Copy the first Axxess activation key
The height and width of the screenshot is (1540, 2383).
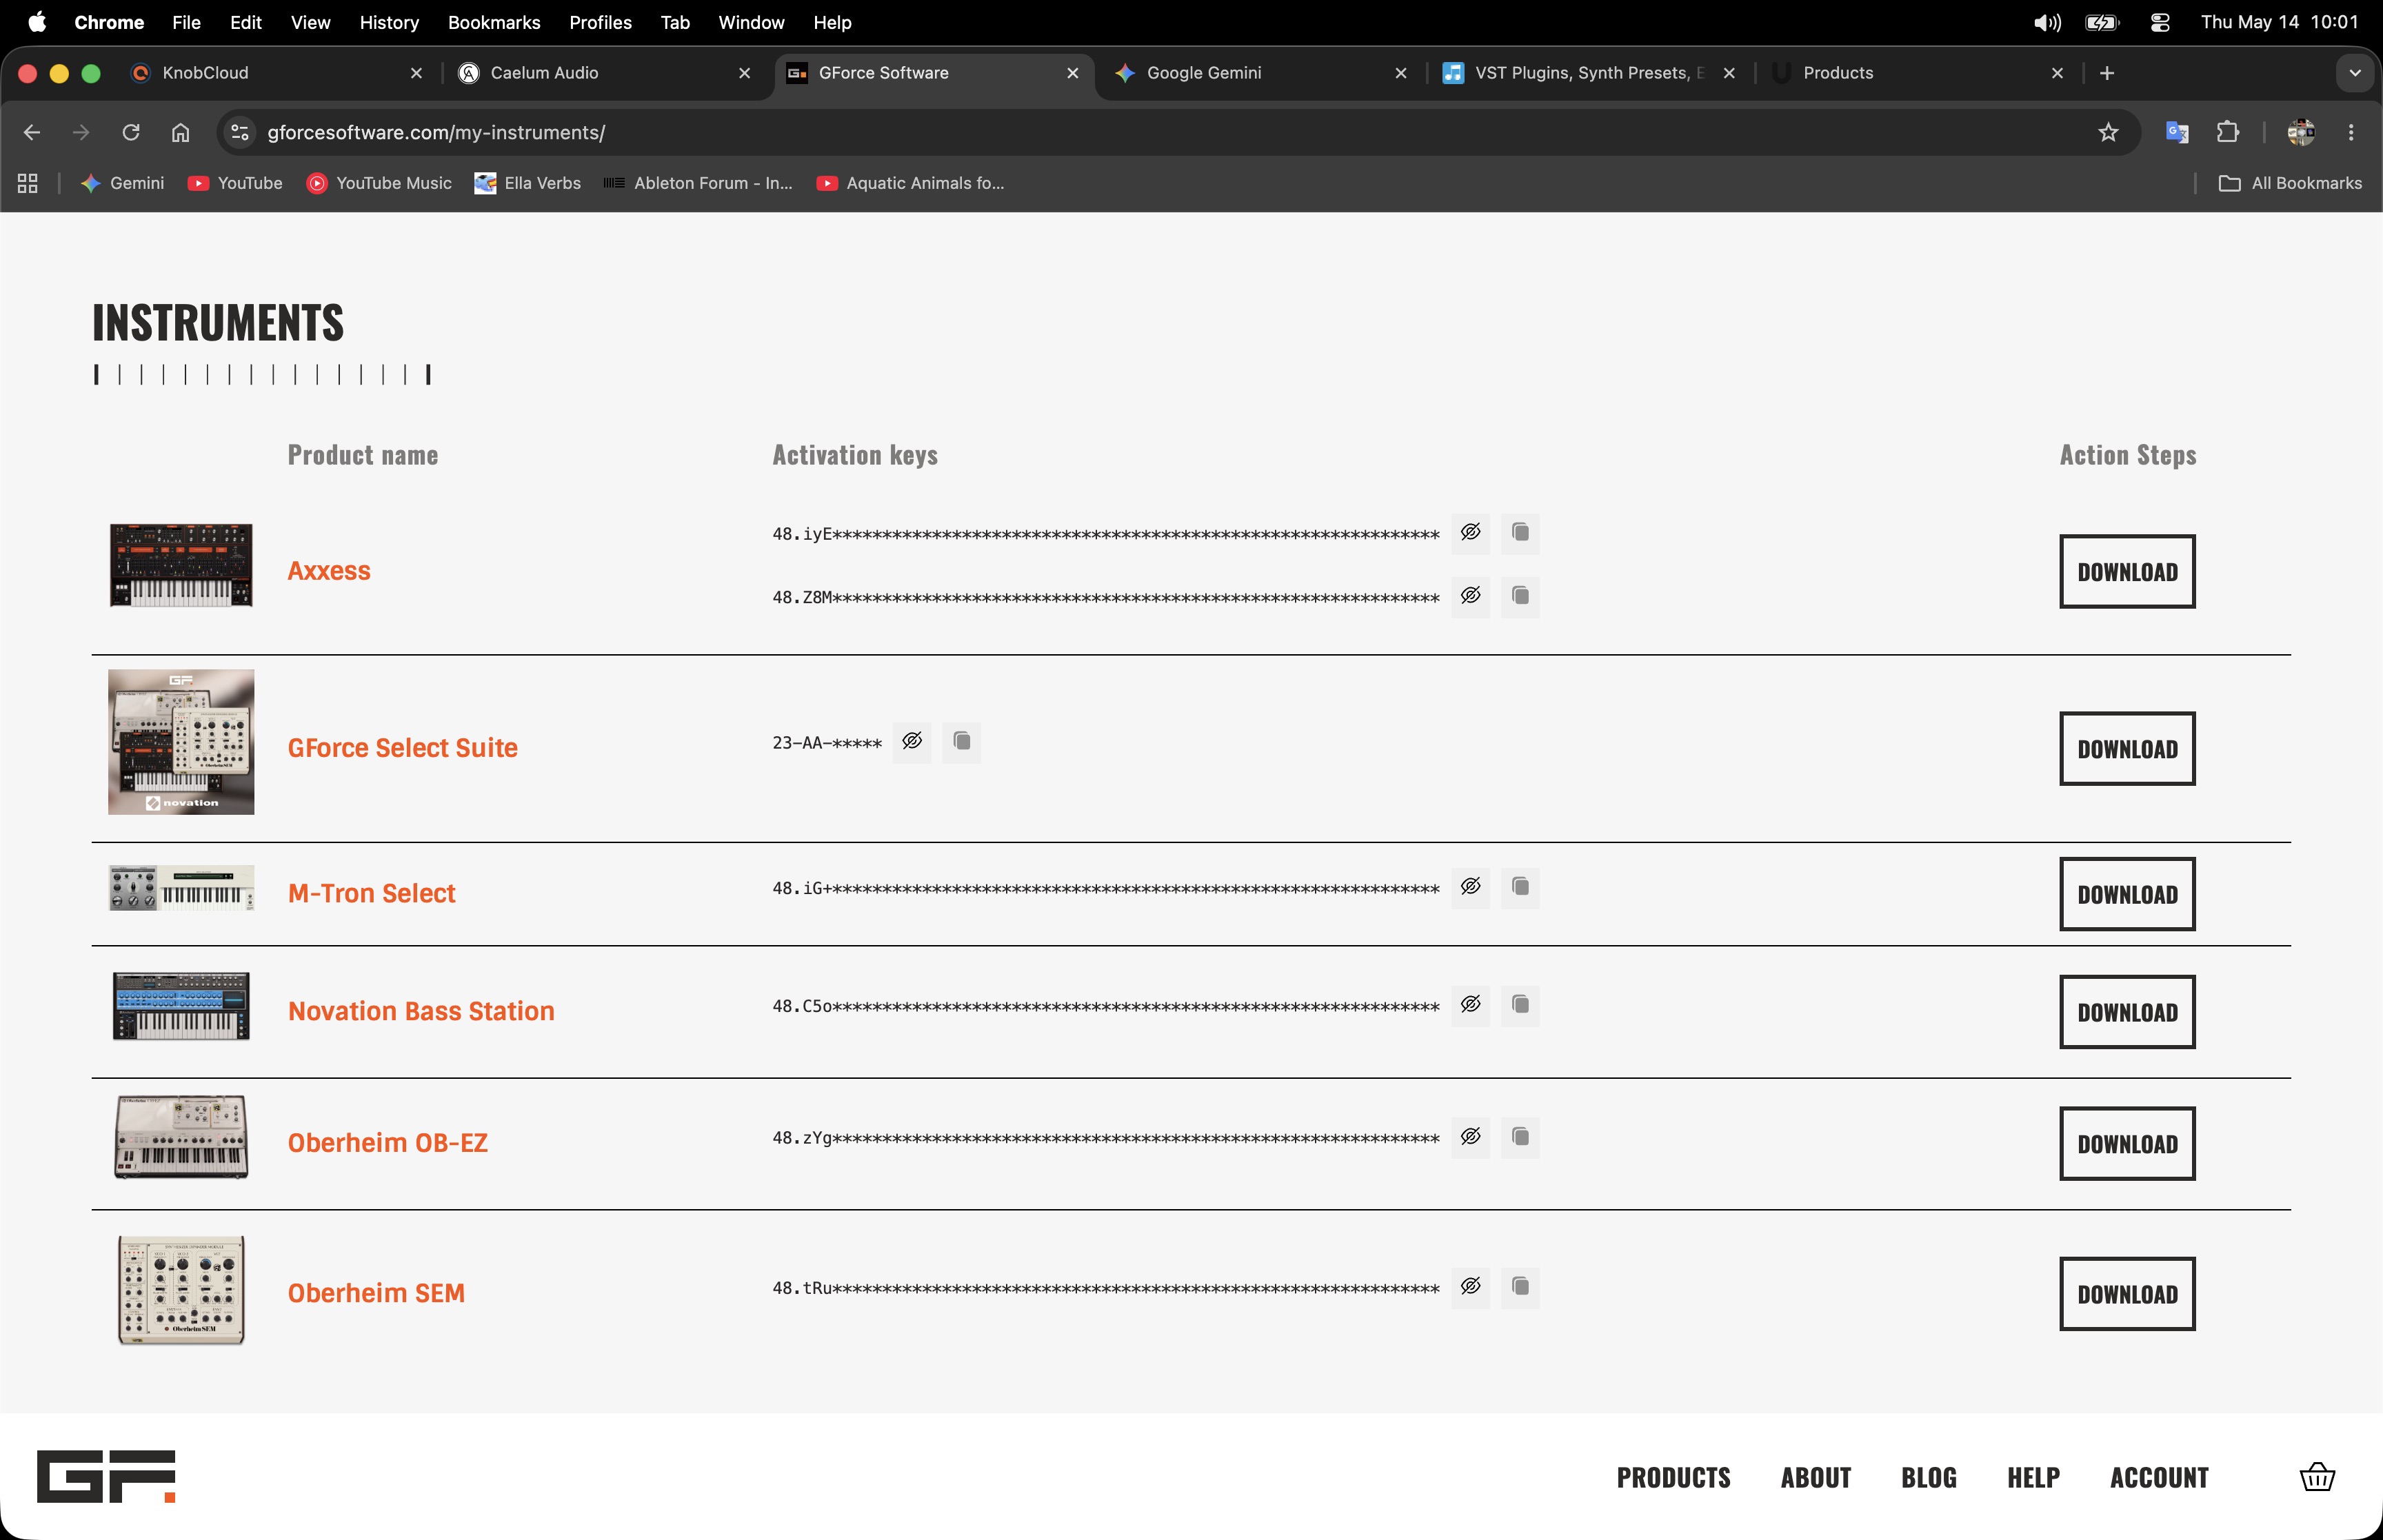pyautogui.click(x=1520, y=533)
